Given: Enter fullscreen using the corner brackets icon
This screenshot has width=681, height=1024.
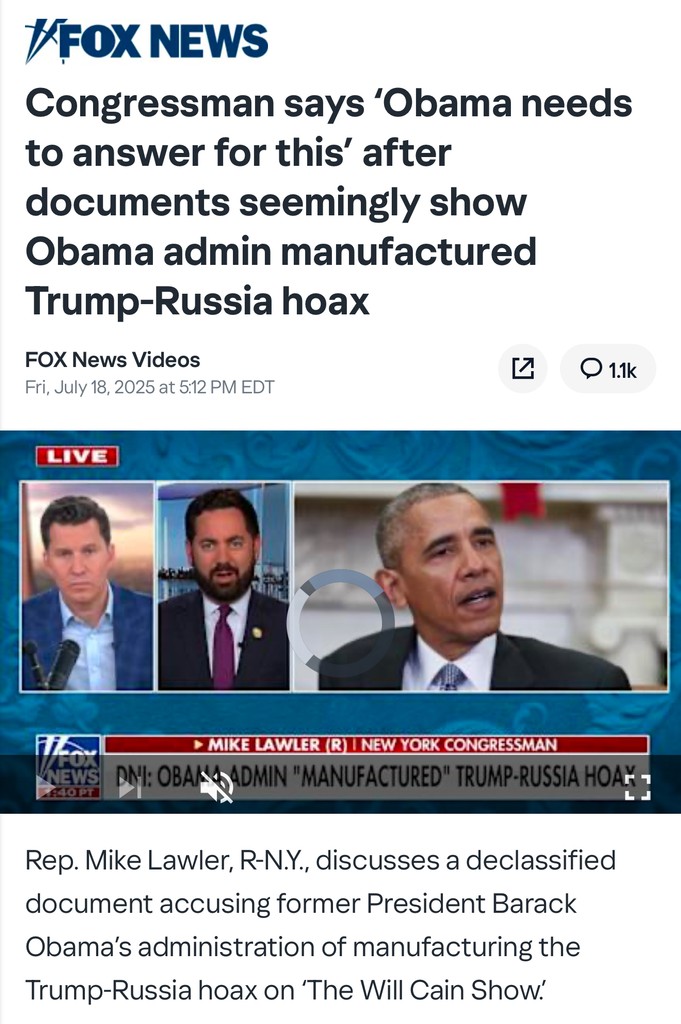Looking at the screenshot, I should (637, 788).
